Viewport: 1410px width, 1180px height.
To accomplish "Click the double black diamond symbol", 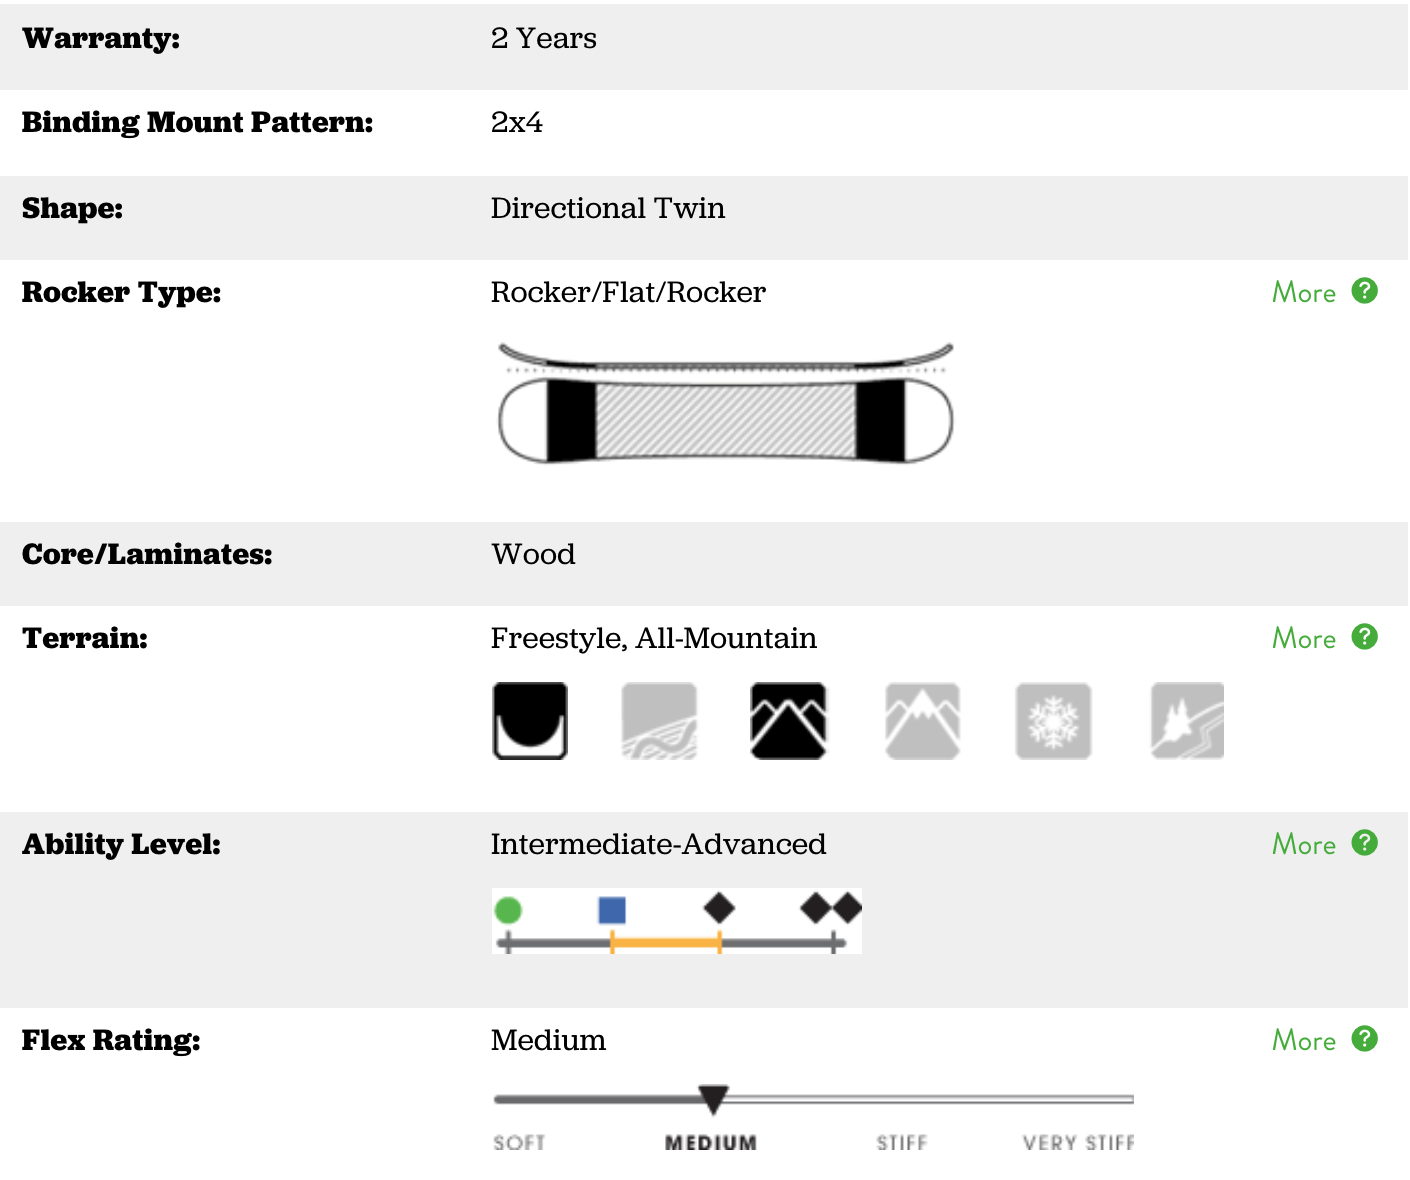I will pyautogui.click(x=831, y=909).
